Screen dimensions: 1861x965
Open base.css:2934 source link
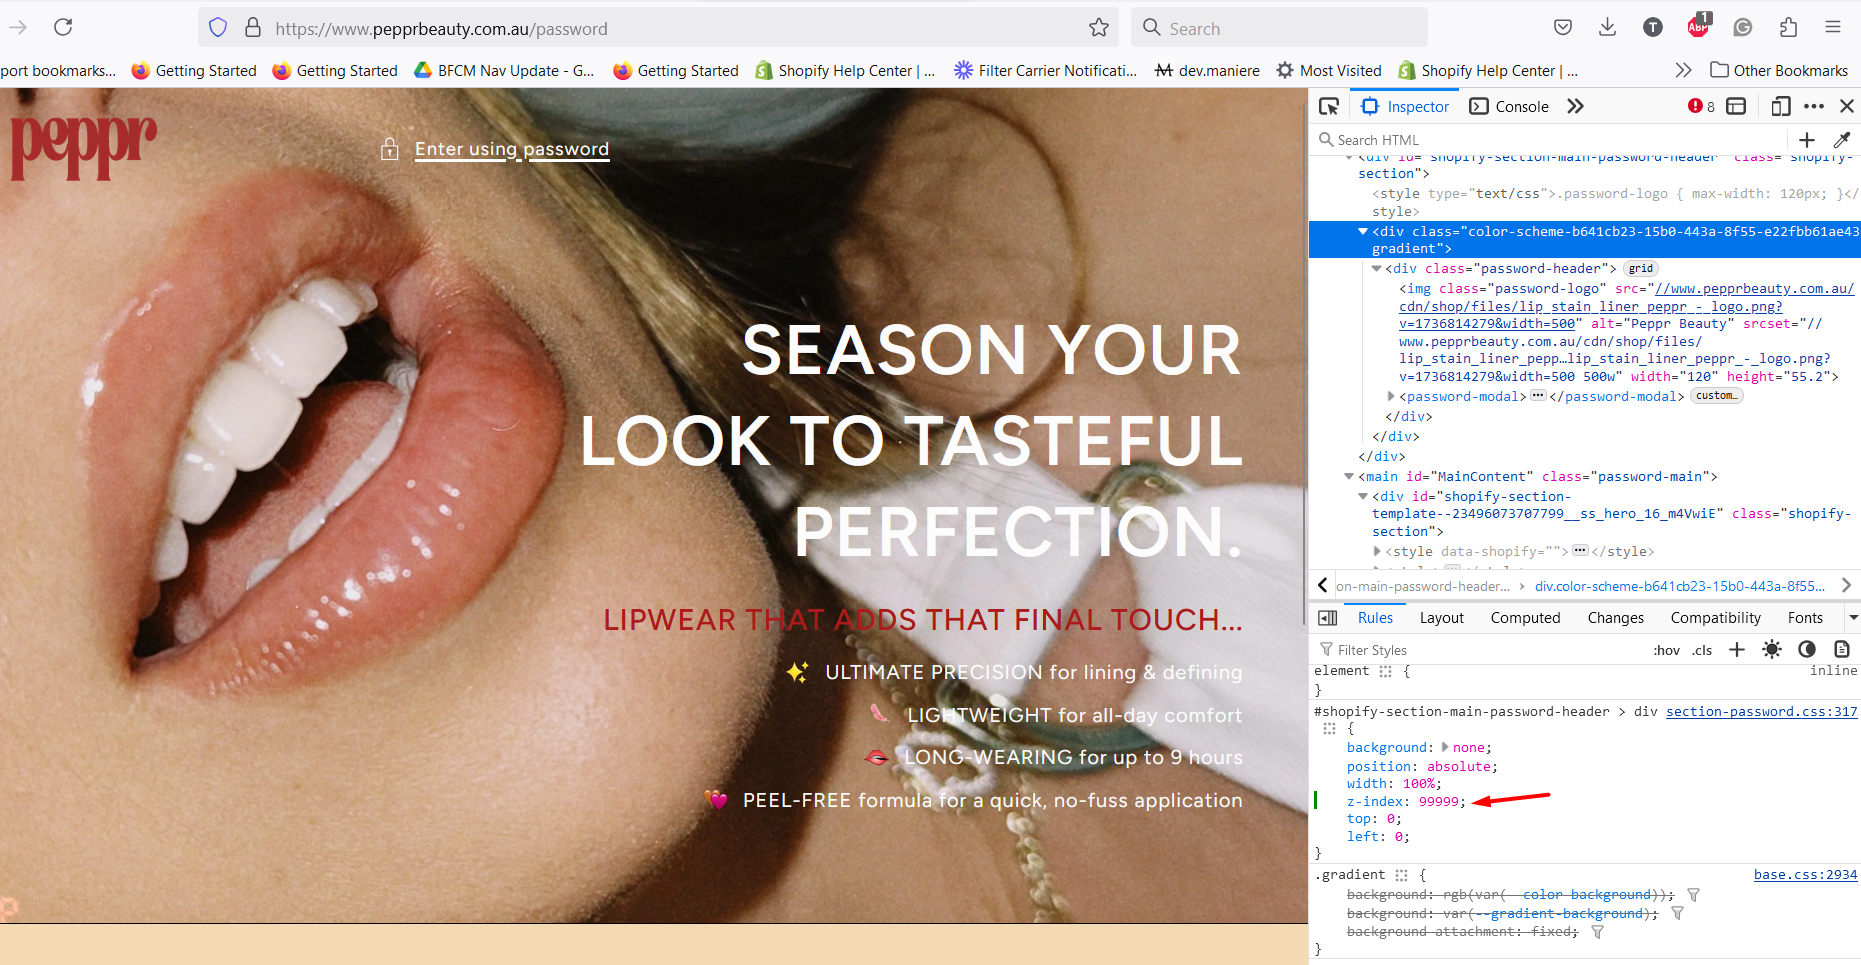click(1805, 875)
